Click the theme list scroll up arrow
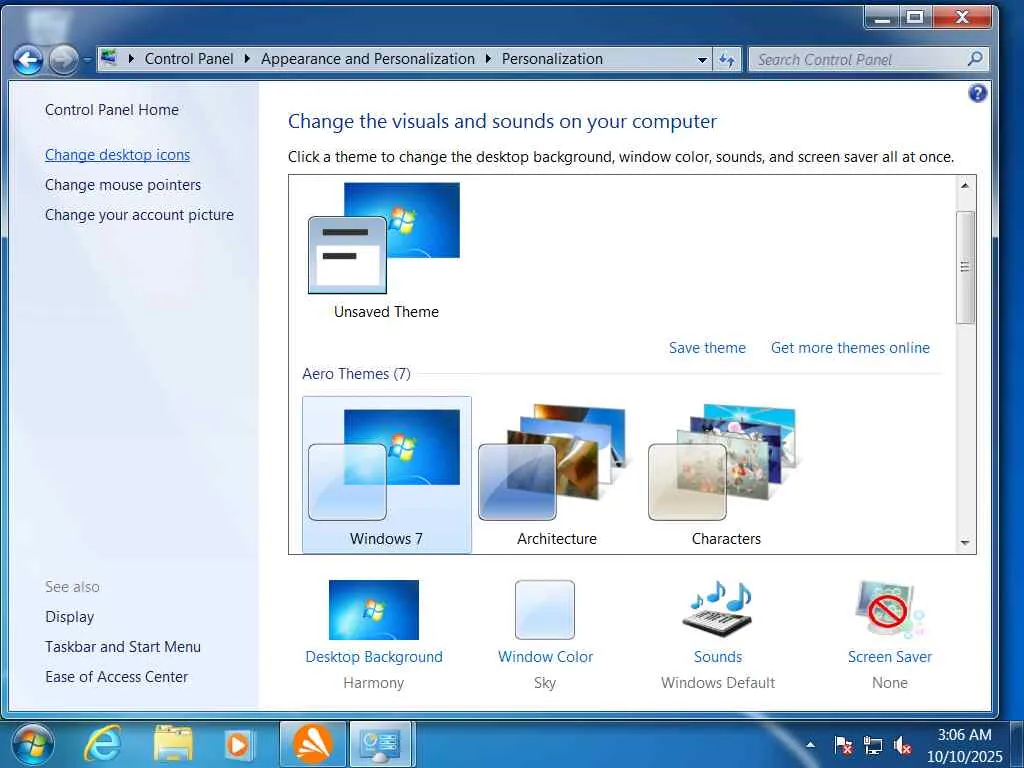Screen dimensions: 1024x768 coord(965,186)
